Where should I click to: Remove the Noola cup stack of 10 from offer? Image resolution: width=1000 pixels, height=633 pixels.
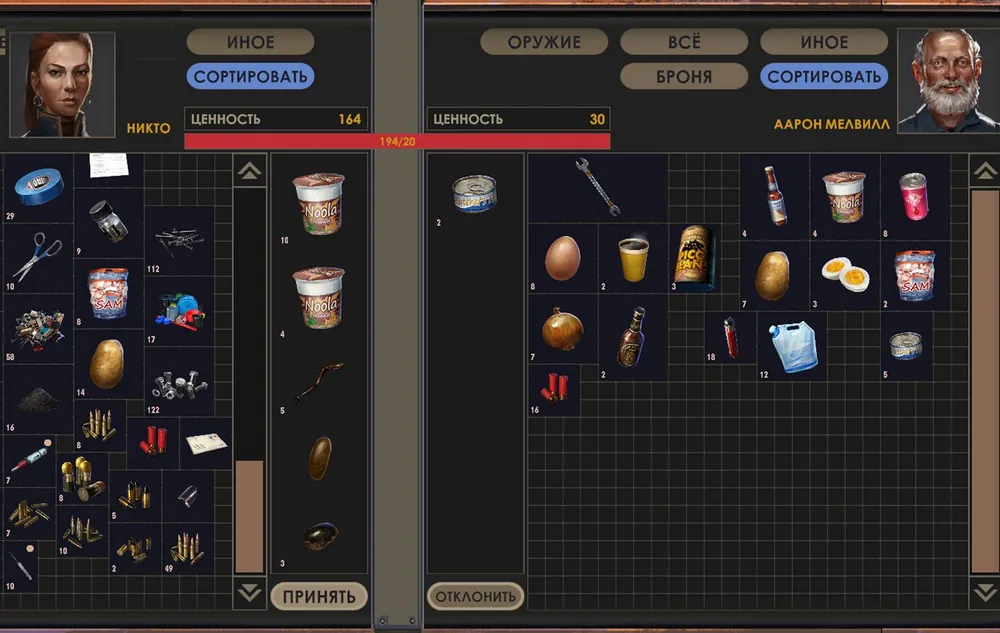pos(319,205)
